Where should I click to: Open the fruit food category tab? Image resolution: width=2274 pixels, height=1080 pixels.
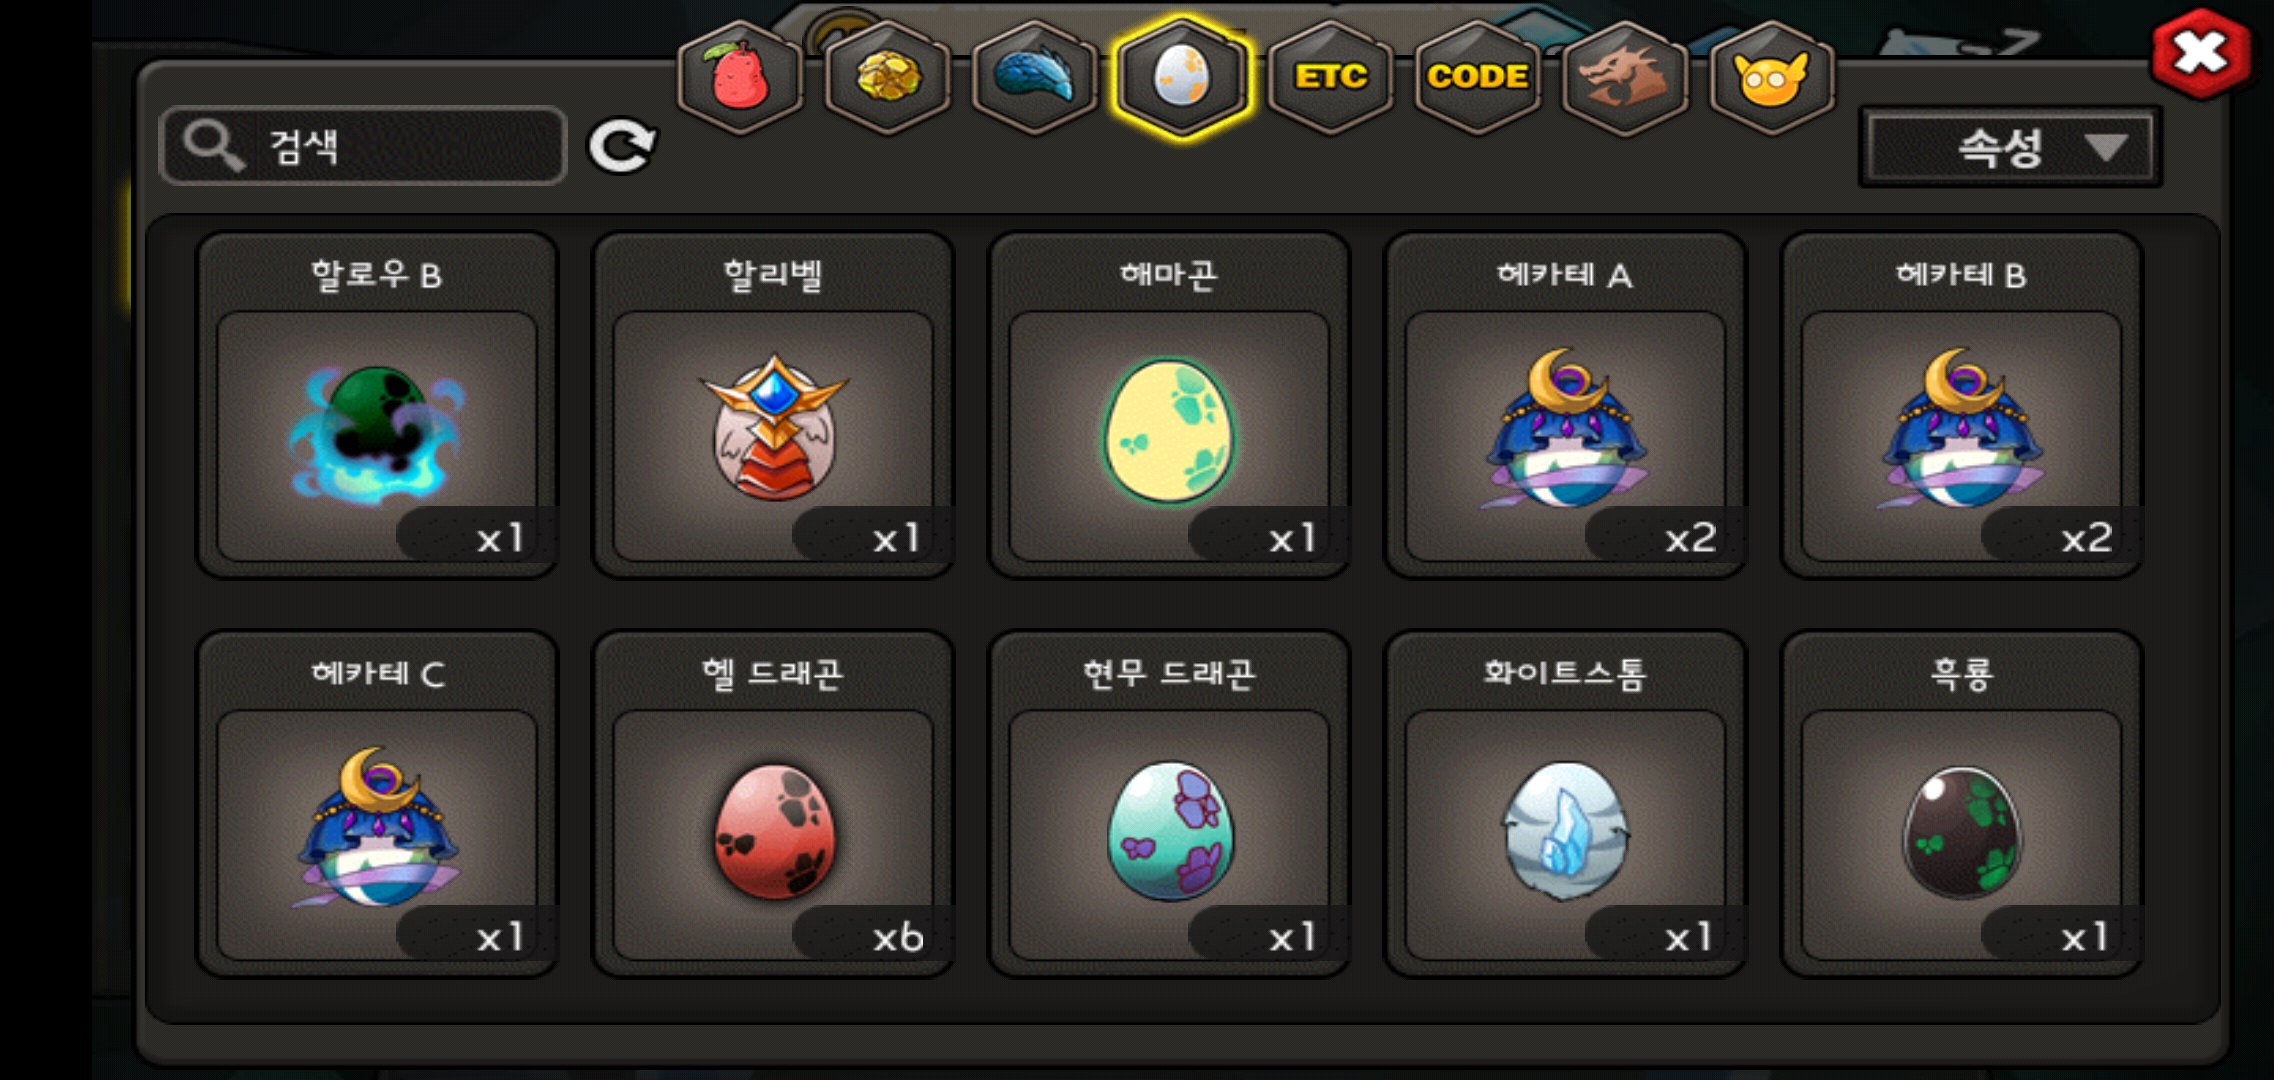(x=740, y=77)
